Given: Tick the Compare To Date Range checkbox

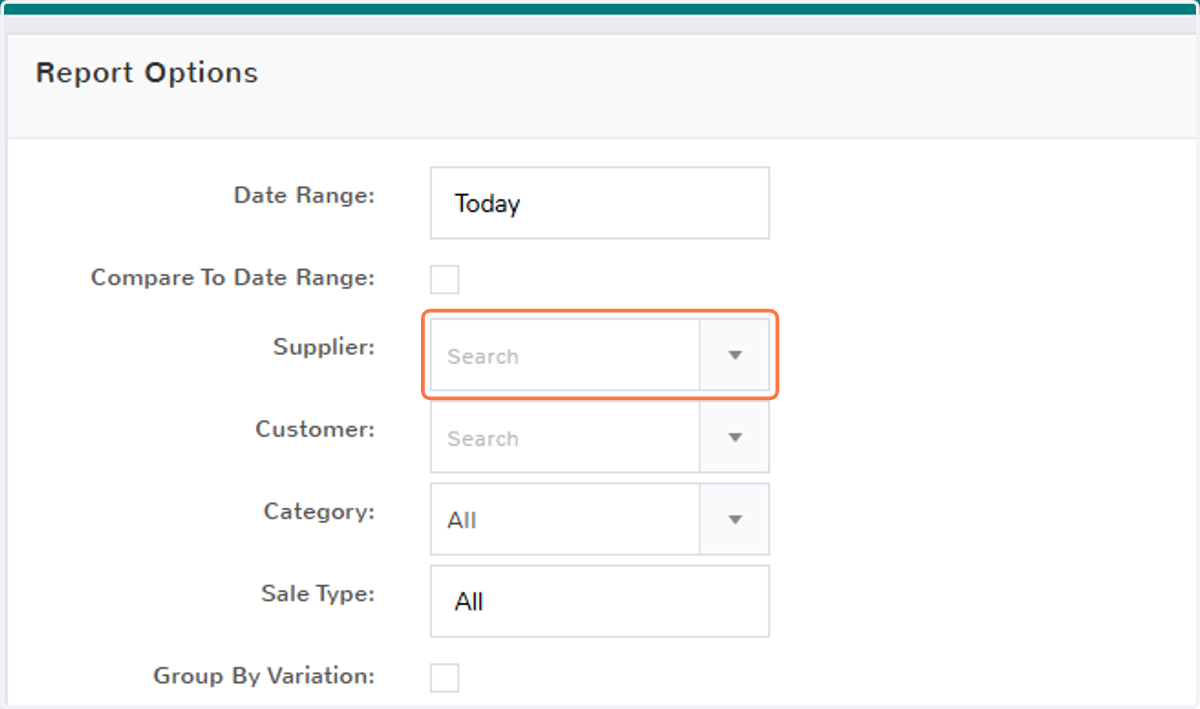Looking at the screenshot, I should coord(445,279).
